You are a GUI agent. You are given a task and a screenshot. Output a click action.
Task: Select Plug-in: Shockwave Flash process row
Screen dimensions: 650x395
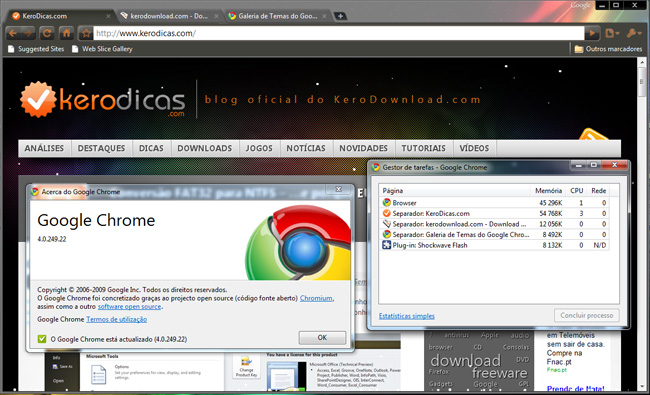[x=495, y=245]
